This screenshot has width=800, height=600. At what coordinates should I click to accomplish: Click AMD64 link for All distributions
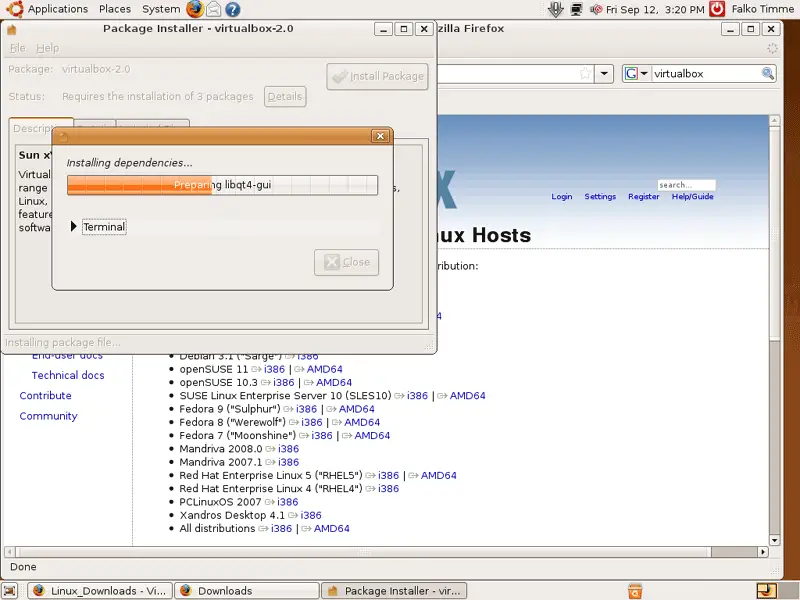pyautogui.click(x=332, y=529)
